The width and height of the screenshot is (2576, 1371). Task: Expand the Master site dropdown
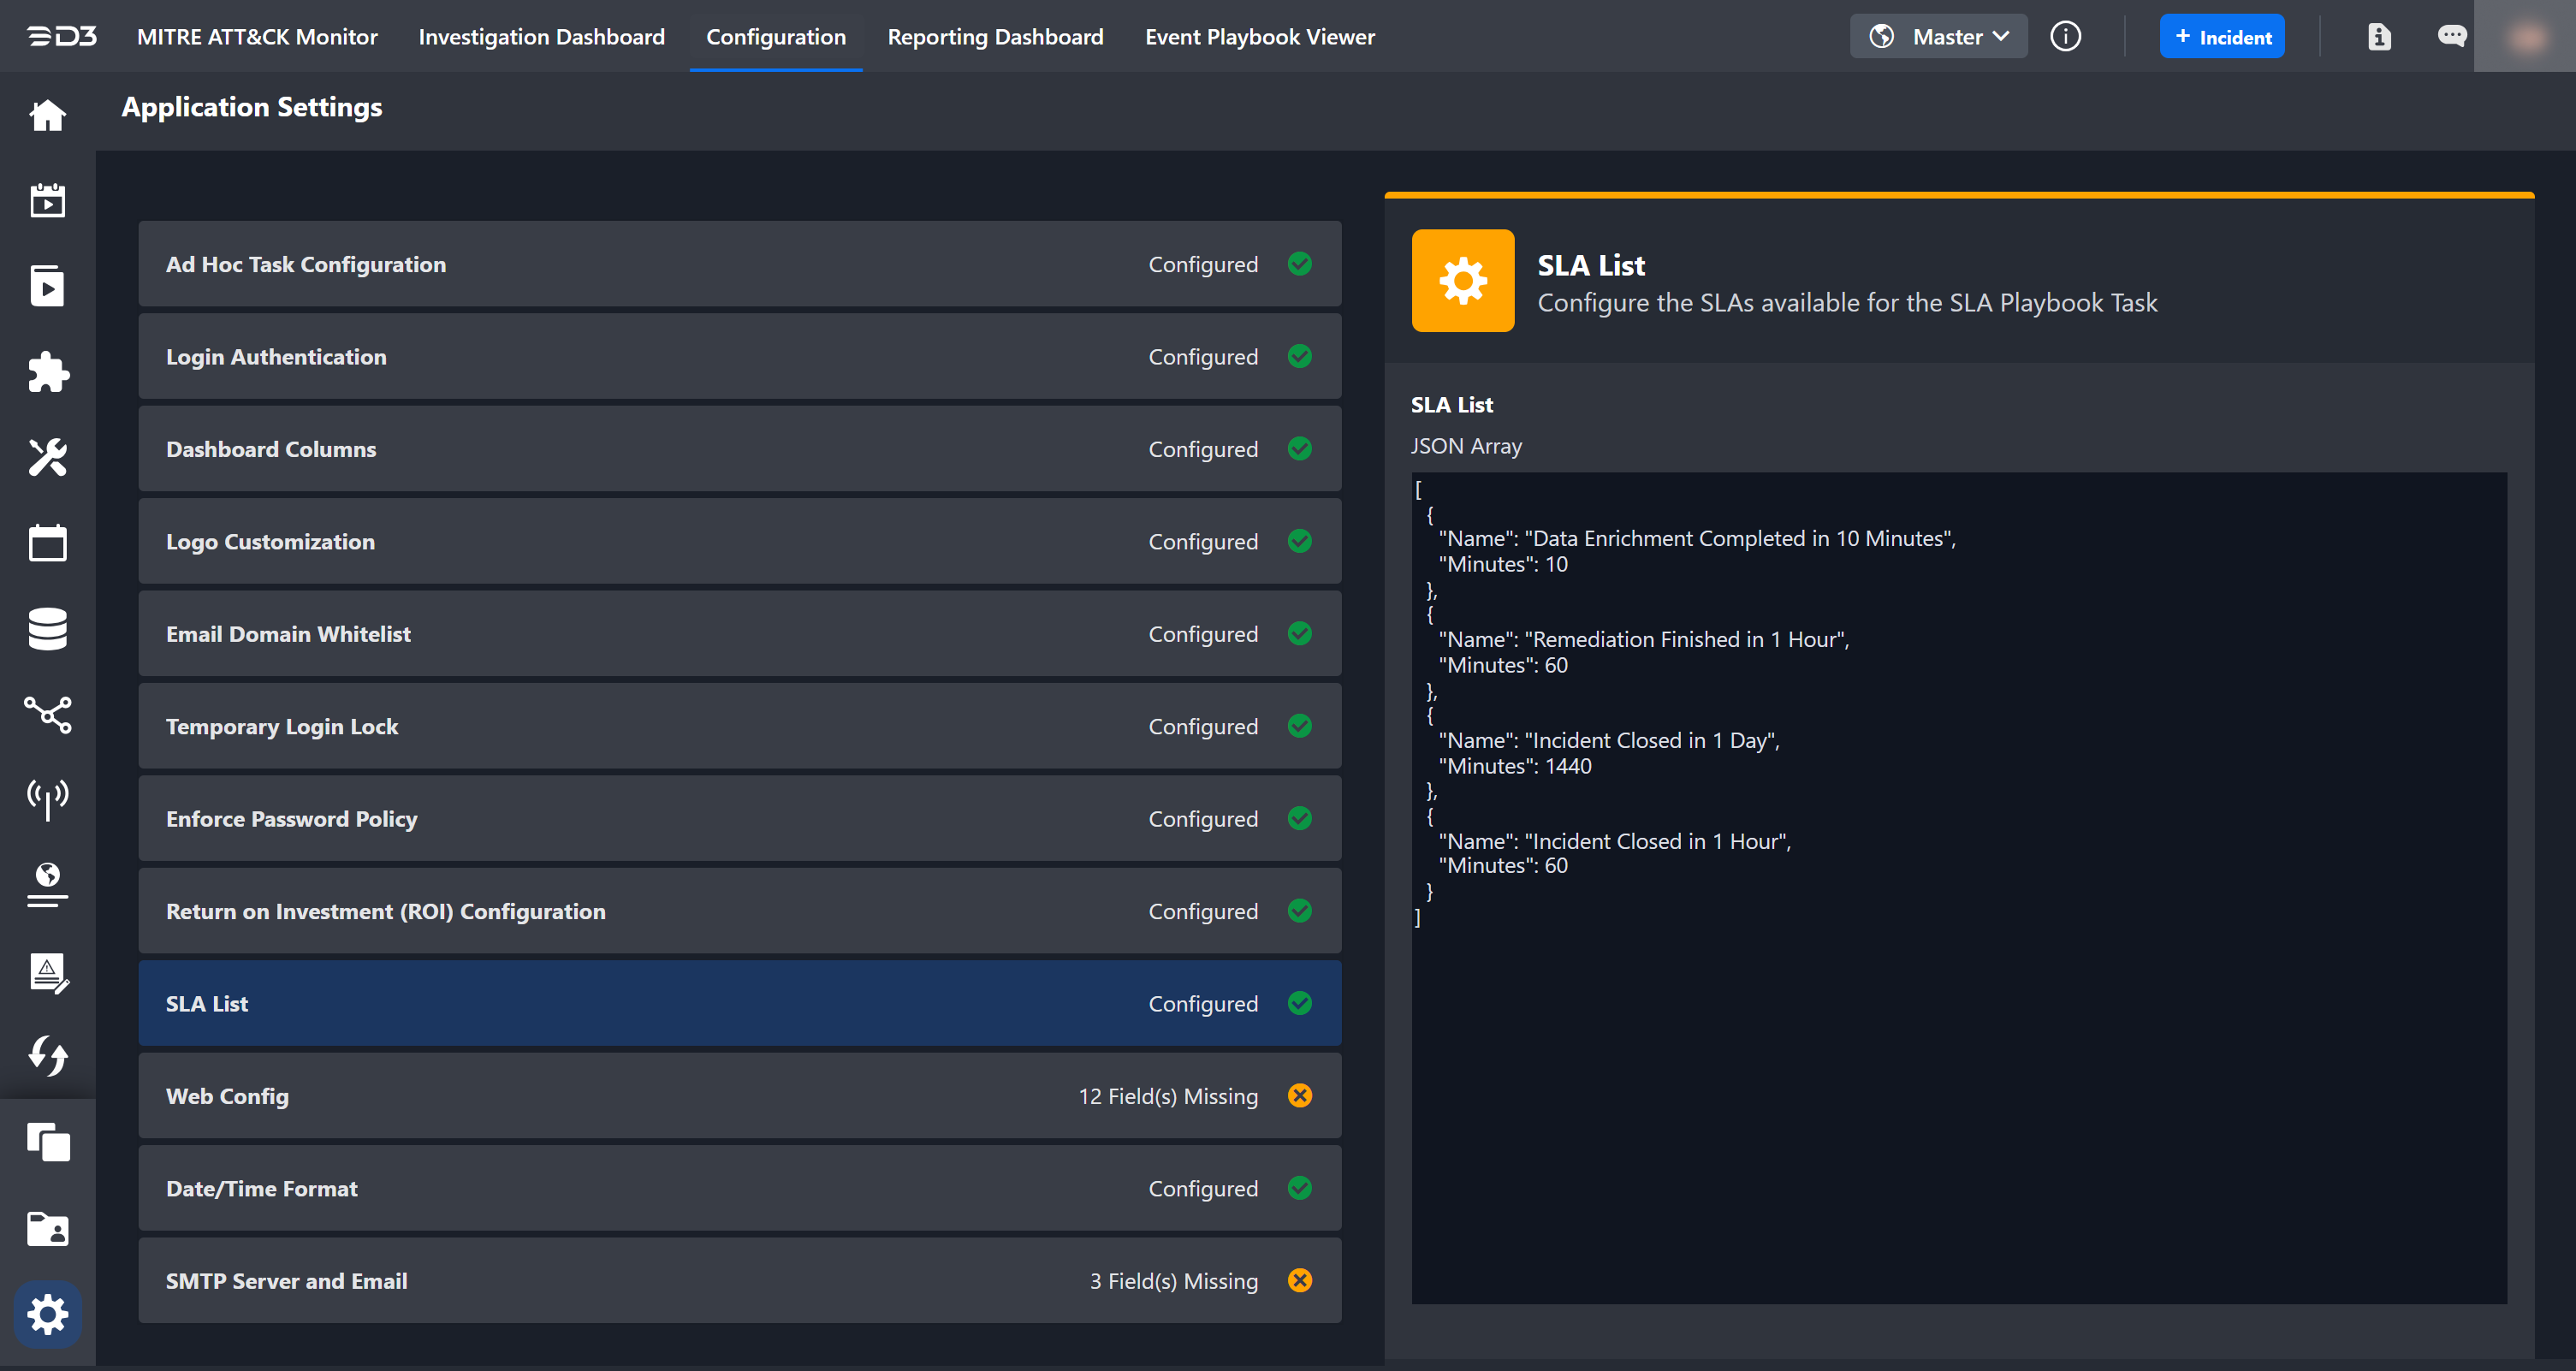(x=1938, y=37)
